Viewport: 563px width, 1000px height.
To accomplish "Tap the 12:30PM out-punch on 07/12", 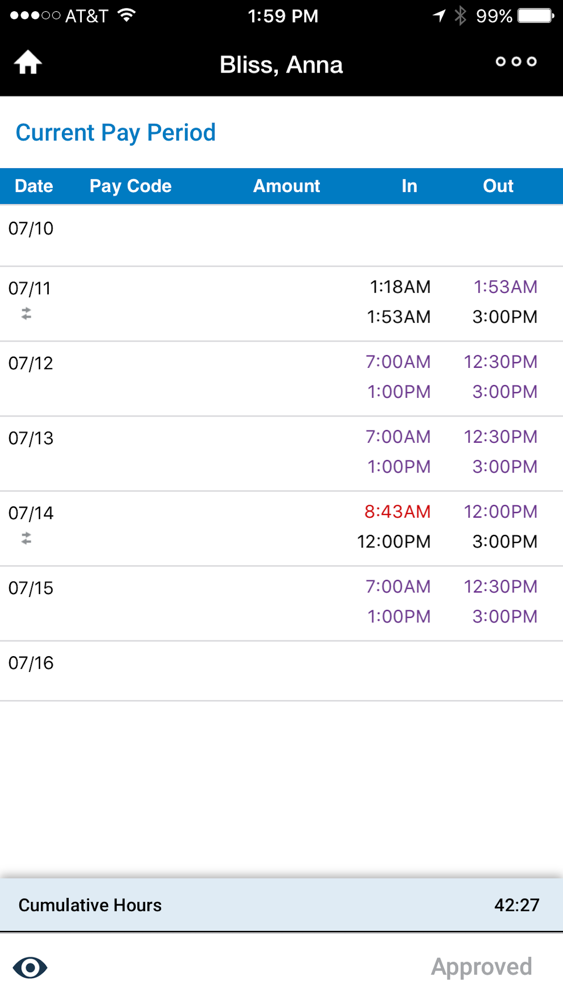I will pos(501,362).
